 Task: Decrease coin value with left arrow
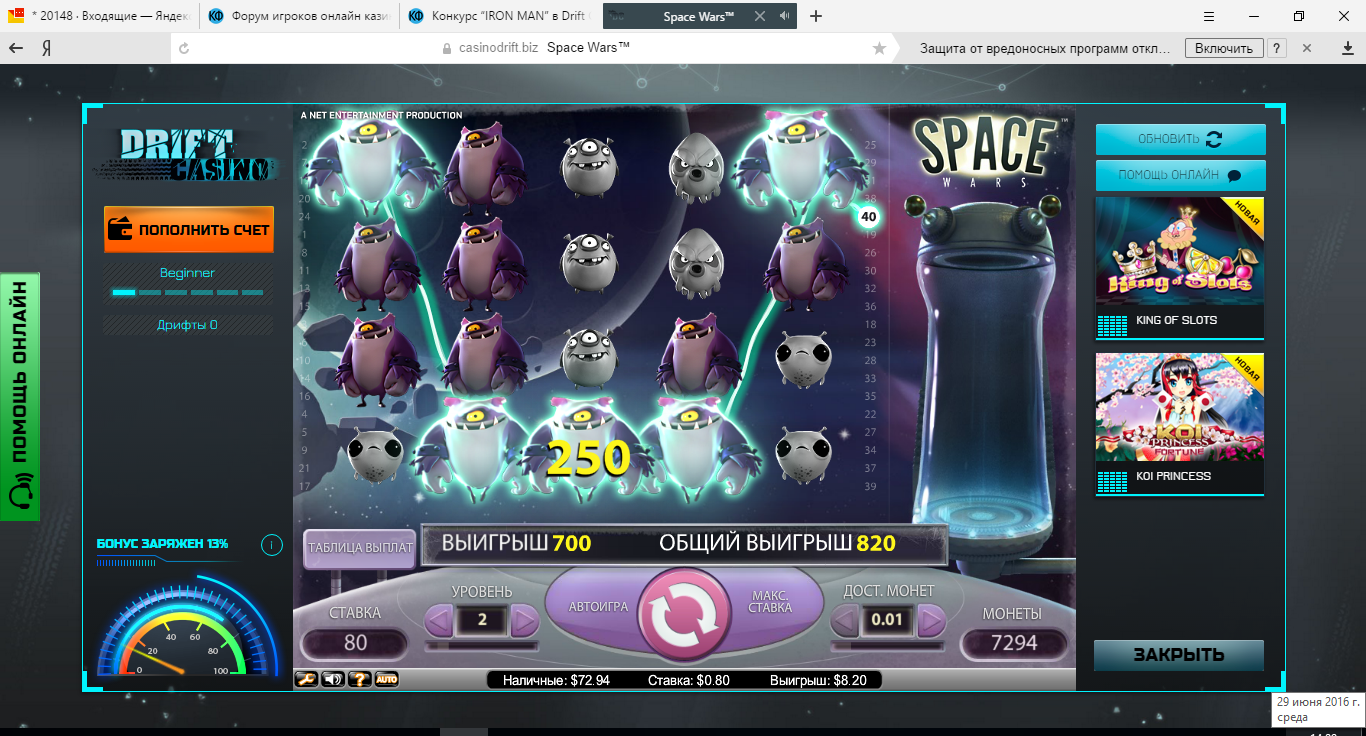pyautogui.click(x=845, y=621)
